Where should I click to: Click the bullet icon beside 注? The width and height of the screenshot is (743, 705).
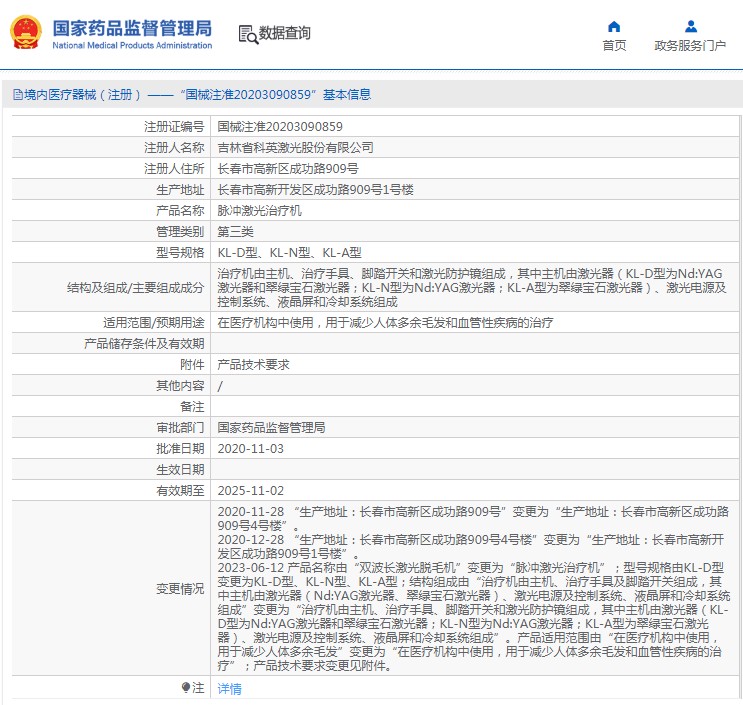point(186,687)
